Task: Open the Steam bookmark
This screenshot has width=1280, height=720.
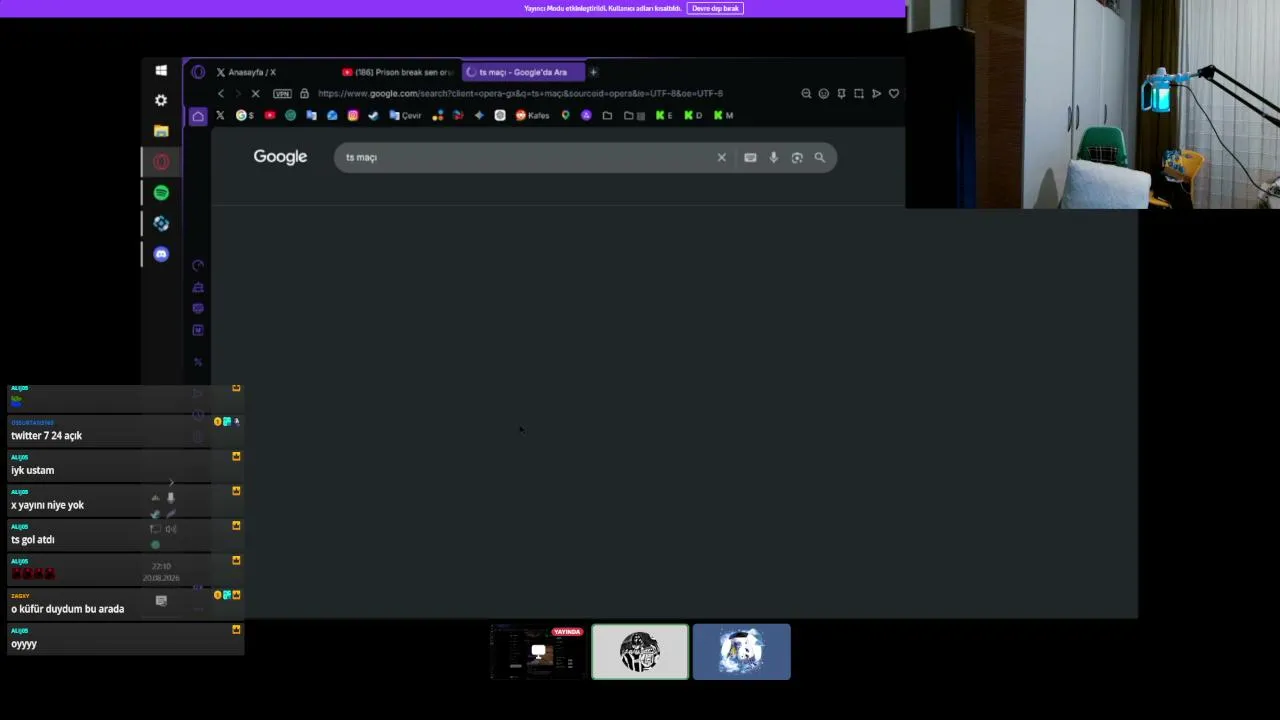Action: (x=373, y=116)
